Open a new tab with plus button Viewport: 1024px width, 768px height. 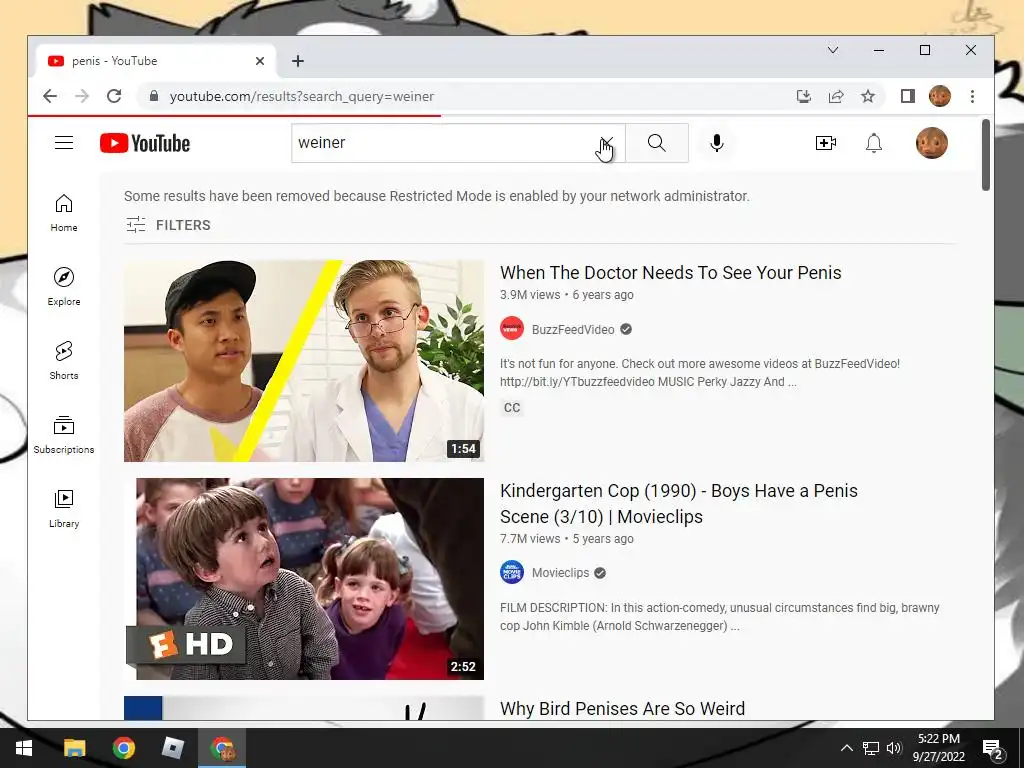pos(298,61)
